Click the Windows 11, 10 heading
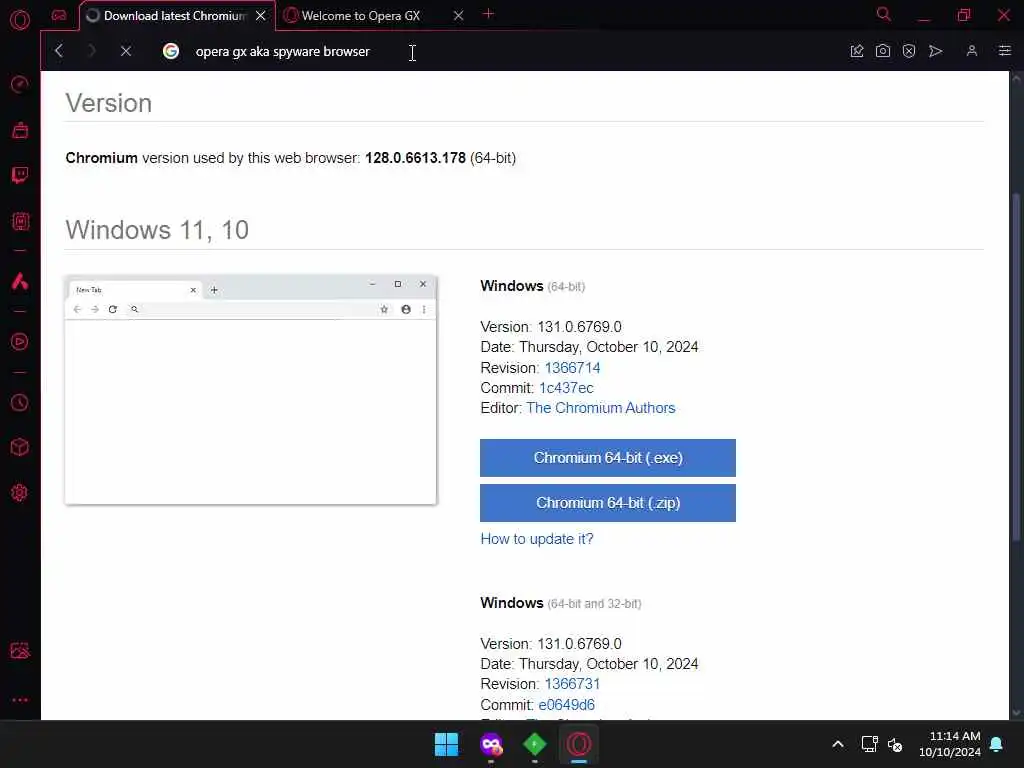 tap(157, 230)
